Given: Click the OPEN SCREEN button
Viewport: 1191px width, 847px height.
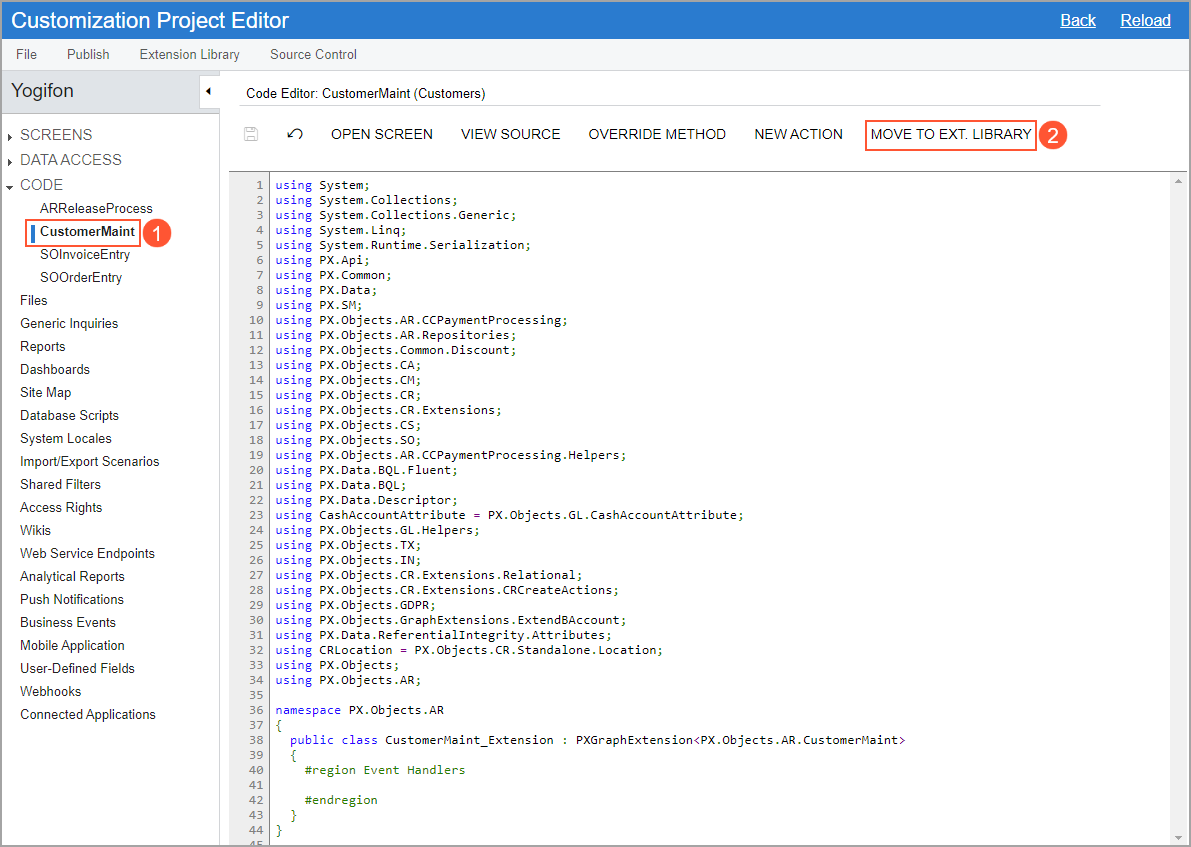Looking at the screenshot, I should click(381, 134).
